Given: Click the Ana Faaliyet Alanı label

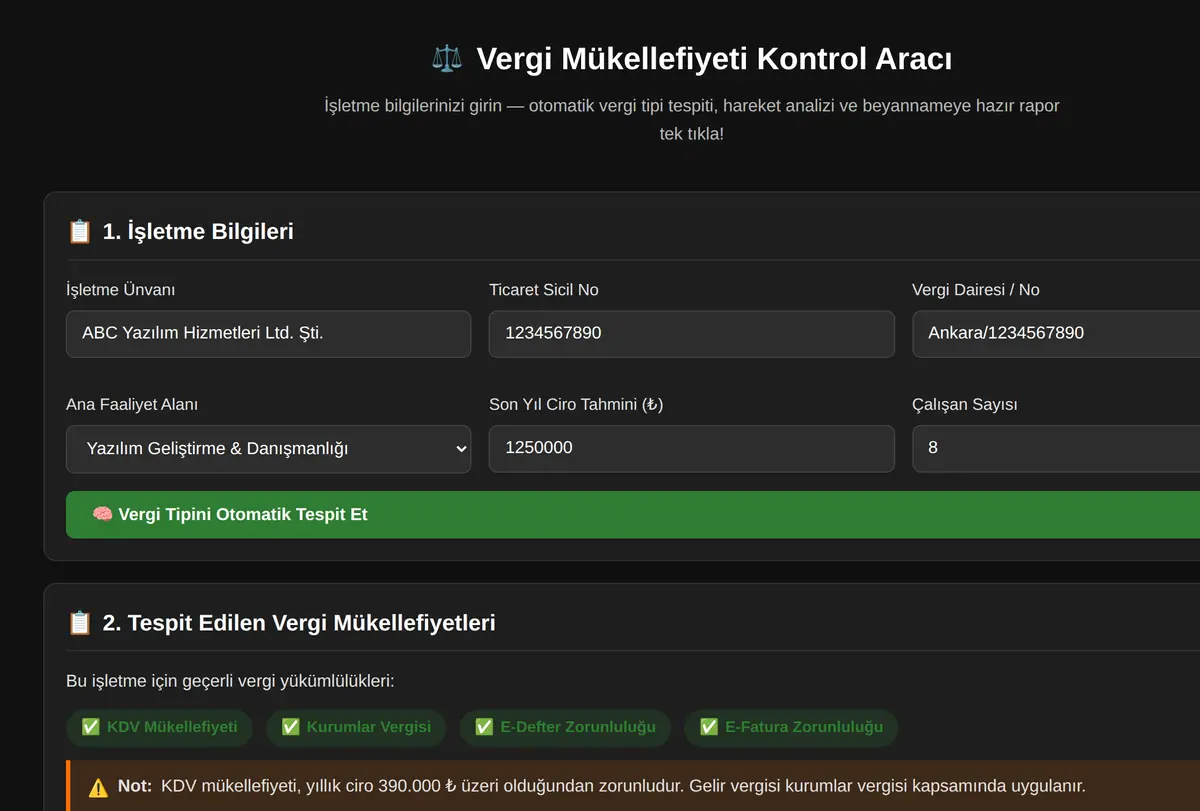Looking at the screenshot, I should (132, 405).
